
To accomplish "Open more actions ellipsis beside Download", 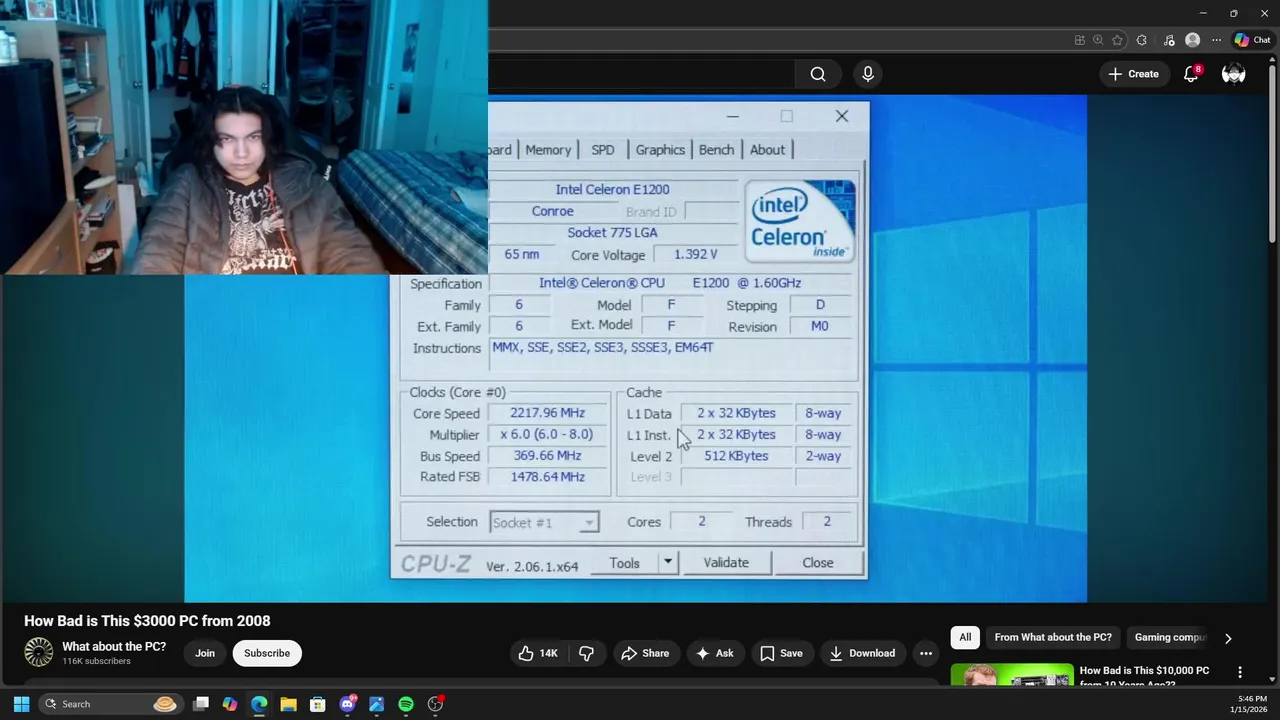I will (x=926, y=653).
